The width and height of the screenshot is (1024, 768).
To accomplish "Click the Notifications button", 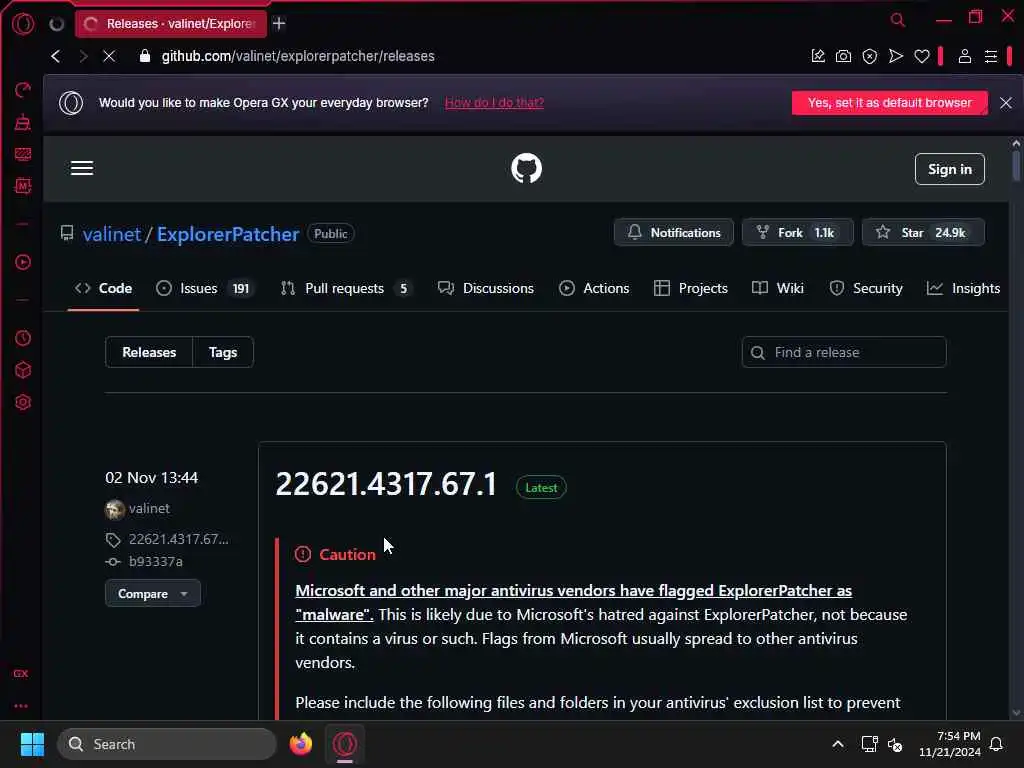I will (x=674, y=232).
